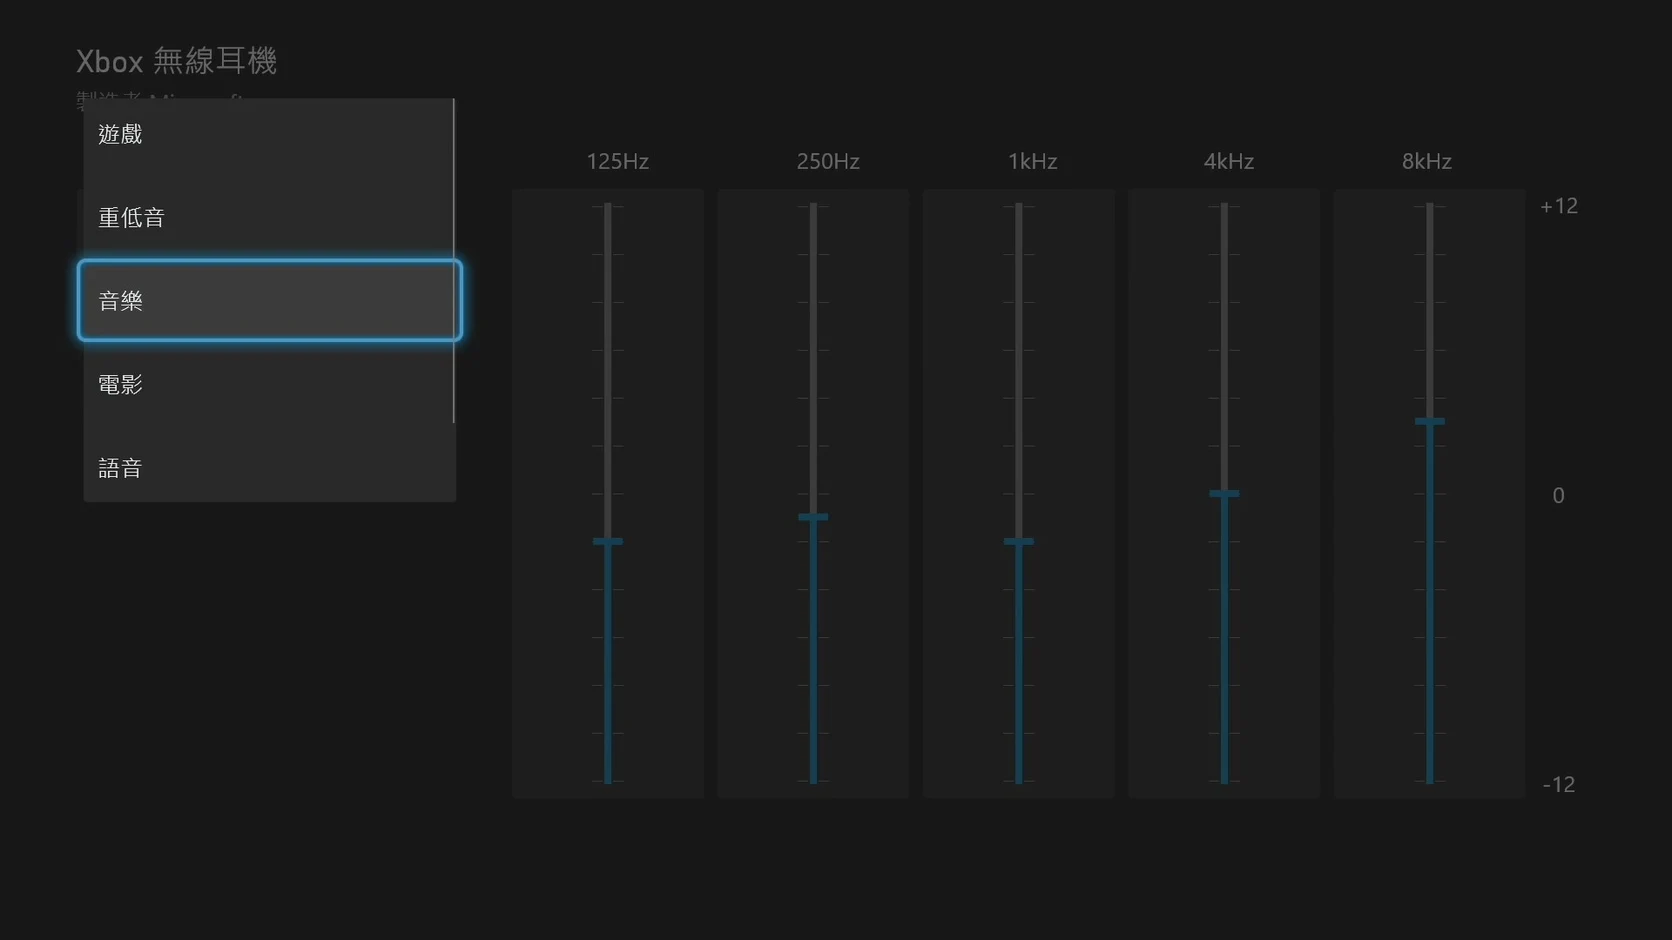This screenshot has width=1672, height=940.
Task: Click top of the 8kHz slider track
Action: coord(1430,207)
